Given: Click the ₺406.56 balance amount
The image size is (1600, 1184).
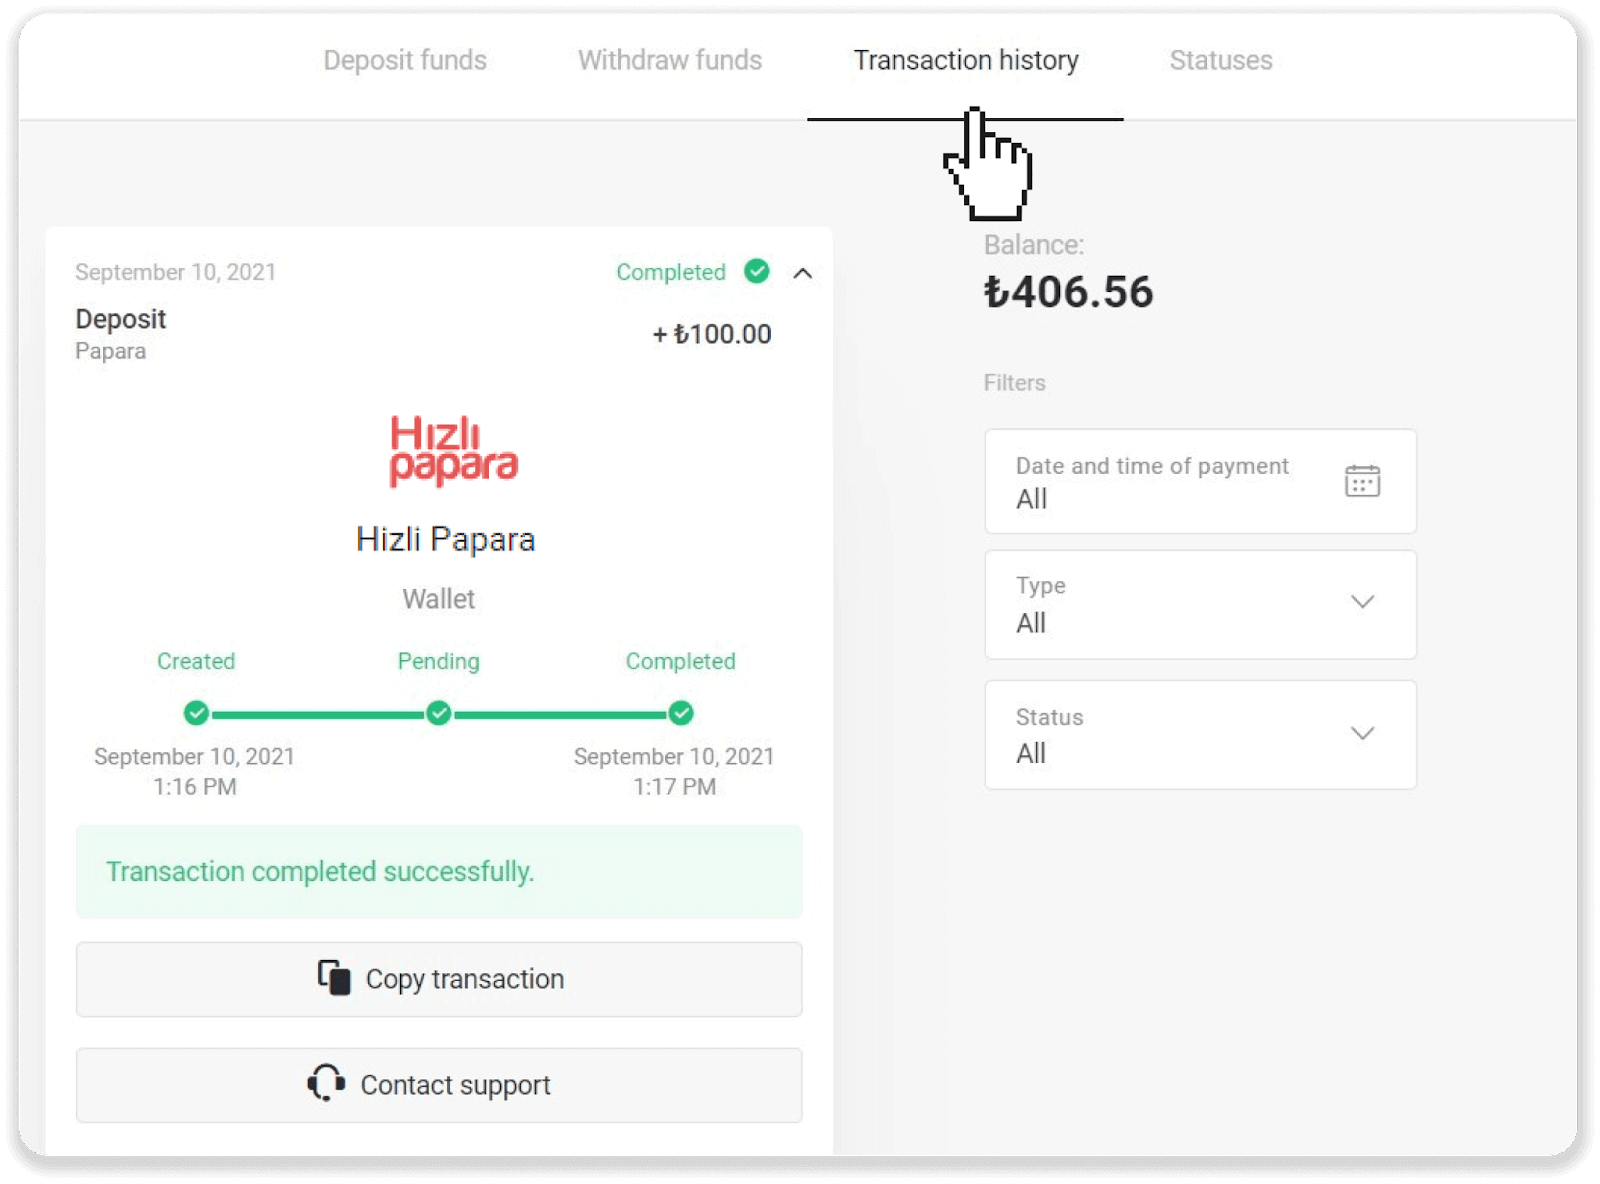Looking at the screenshot, I should click(x=1068, y=292).
